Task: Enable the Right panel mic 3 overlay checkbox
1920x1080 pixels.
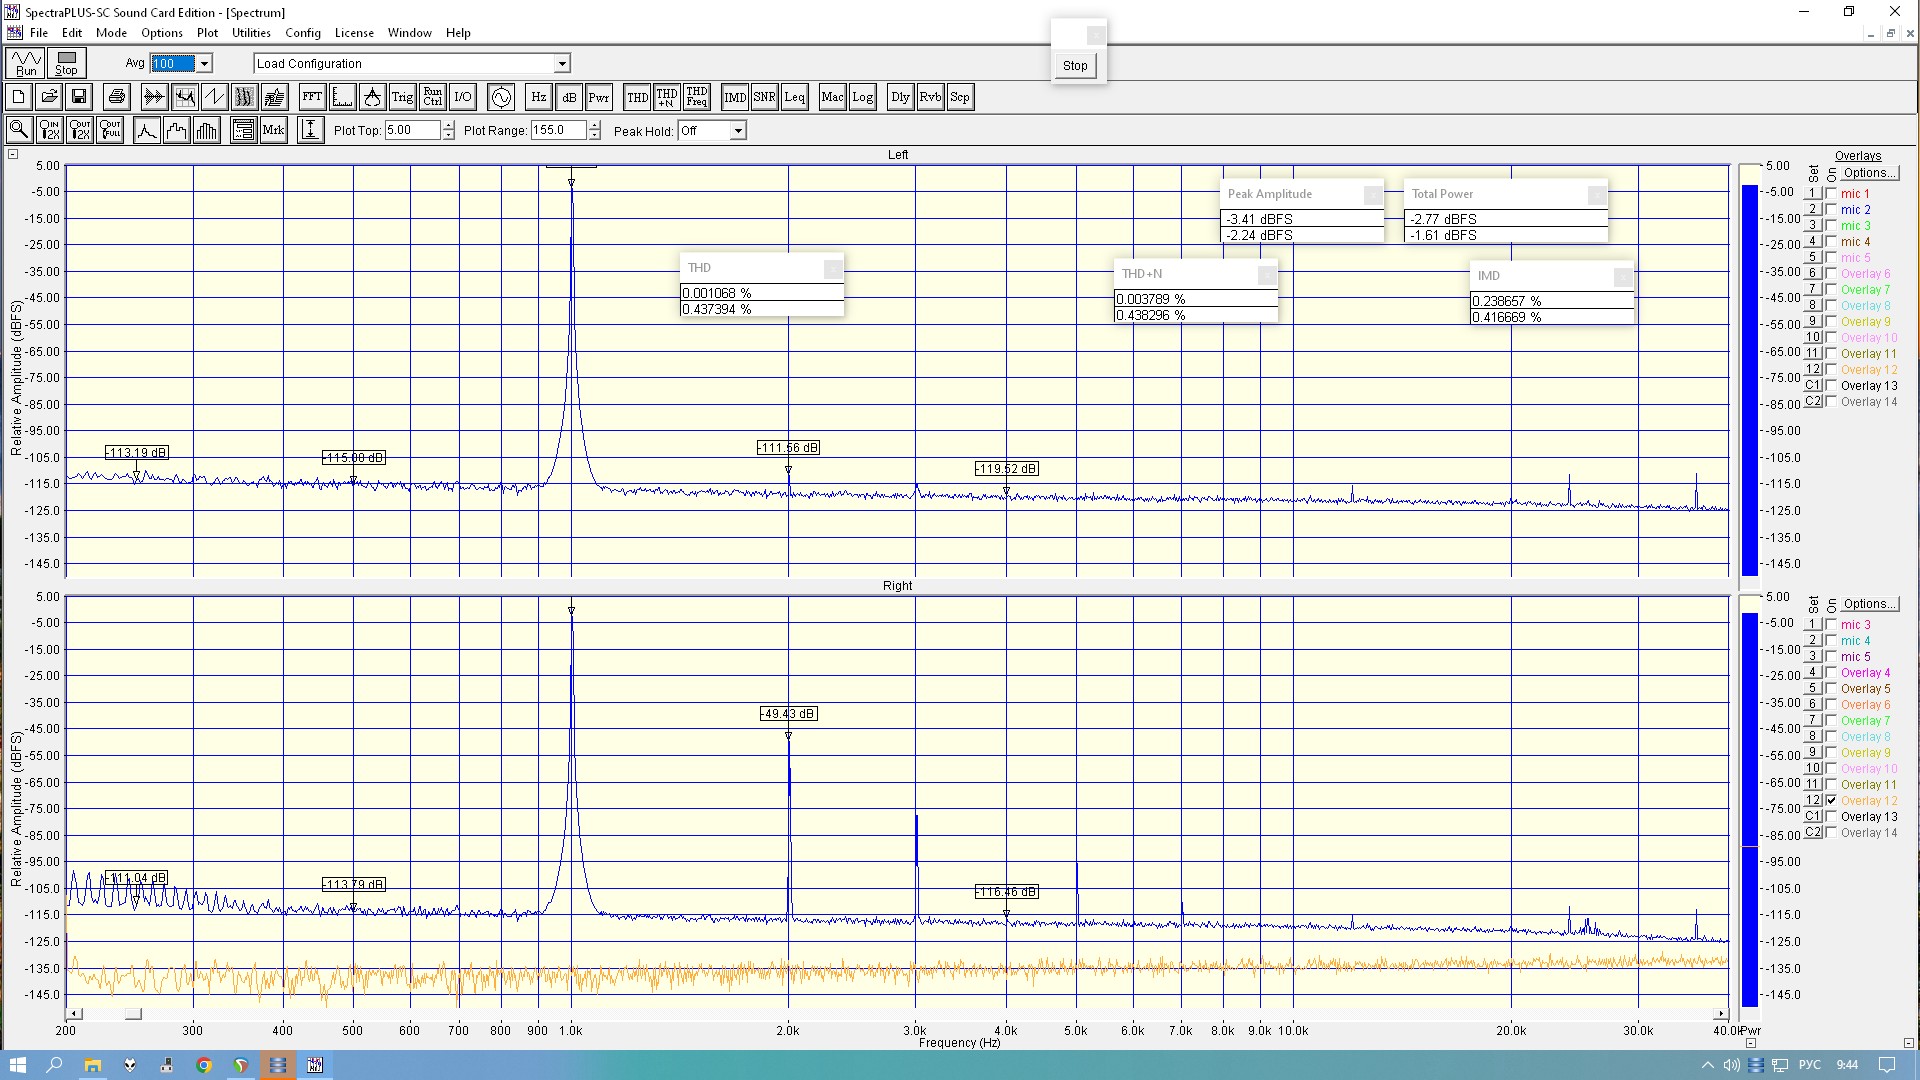Action: pyautogui.click(x=1831, y=624)
